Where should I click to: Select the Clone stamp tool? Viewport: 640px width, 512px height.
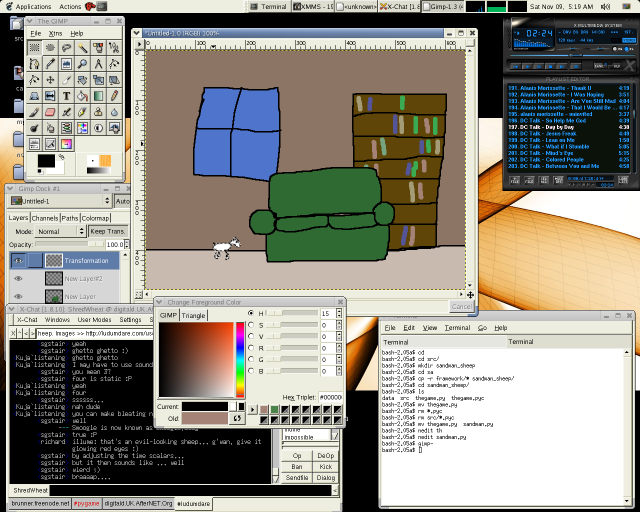coord(98,111)
